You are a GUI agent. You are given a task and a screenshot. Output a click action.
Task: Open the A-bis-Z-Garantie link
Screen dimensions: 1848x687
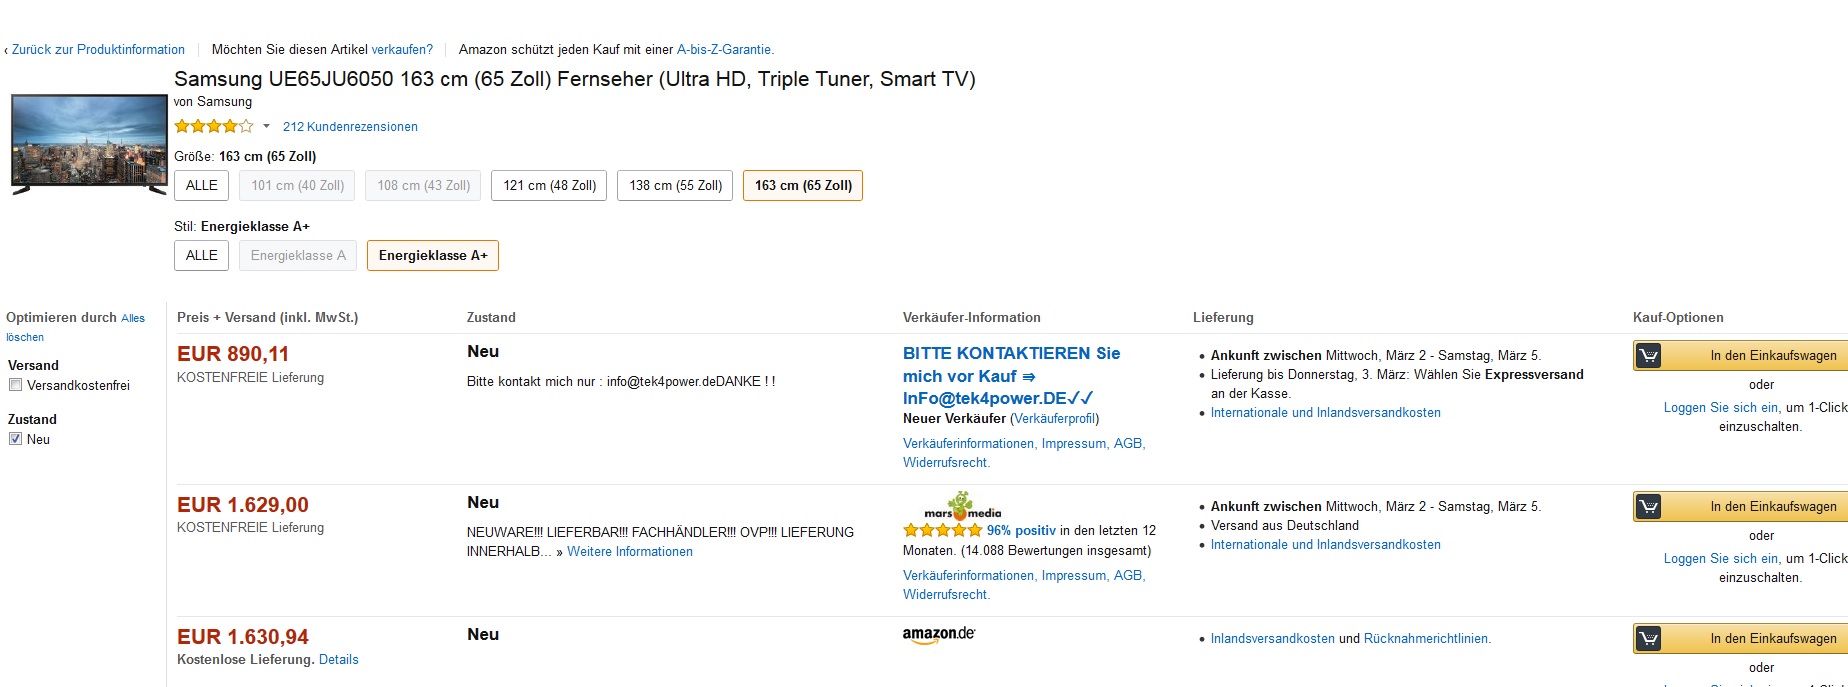[725, 50]
